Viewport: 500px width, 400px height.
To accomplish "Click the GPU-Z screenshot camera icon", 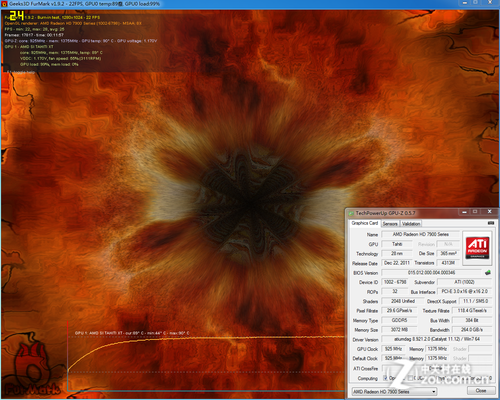I will coord(491,223).
